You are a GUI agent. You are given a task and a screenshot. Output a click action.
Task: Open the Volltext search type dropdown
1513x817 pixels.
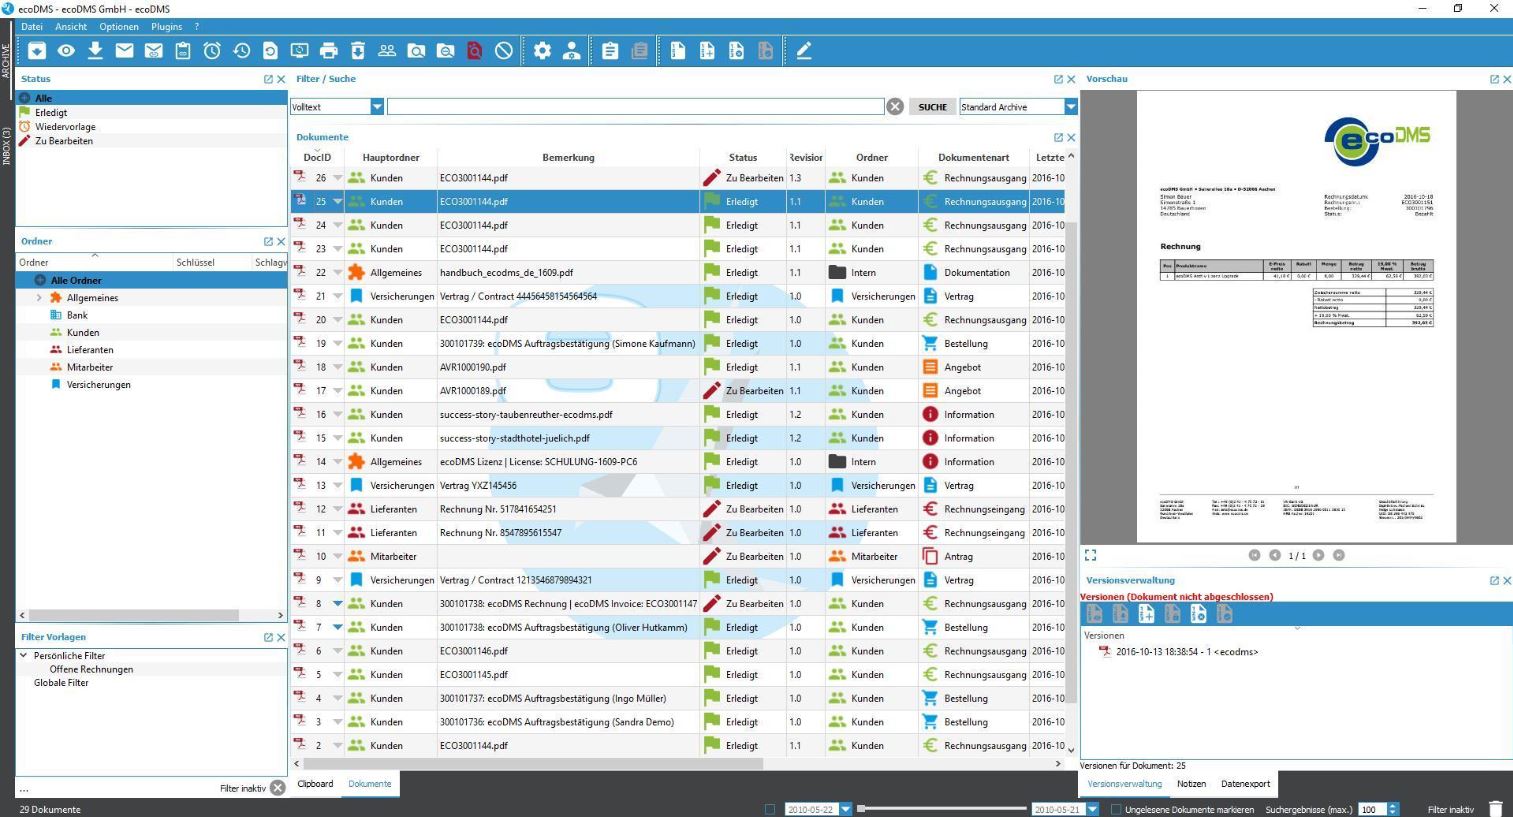tap(377, 107)
